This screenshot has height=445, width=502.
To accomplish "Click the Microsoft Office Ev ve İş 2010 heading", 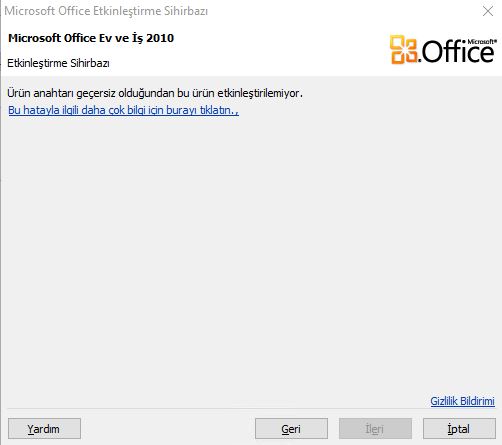I will [91, 38].
